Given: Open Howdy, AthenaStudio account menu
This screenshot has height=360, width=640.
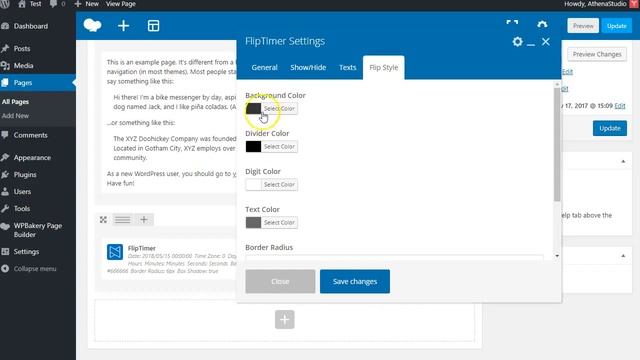Looking at the screenshot, I should [x=600, y=4].
